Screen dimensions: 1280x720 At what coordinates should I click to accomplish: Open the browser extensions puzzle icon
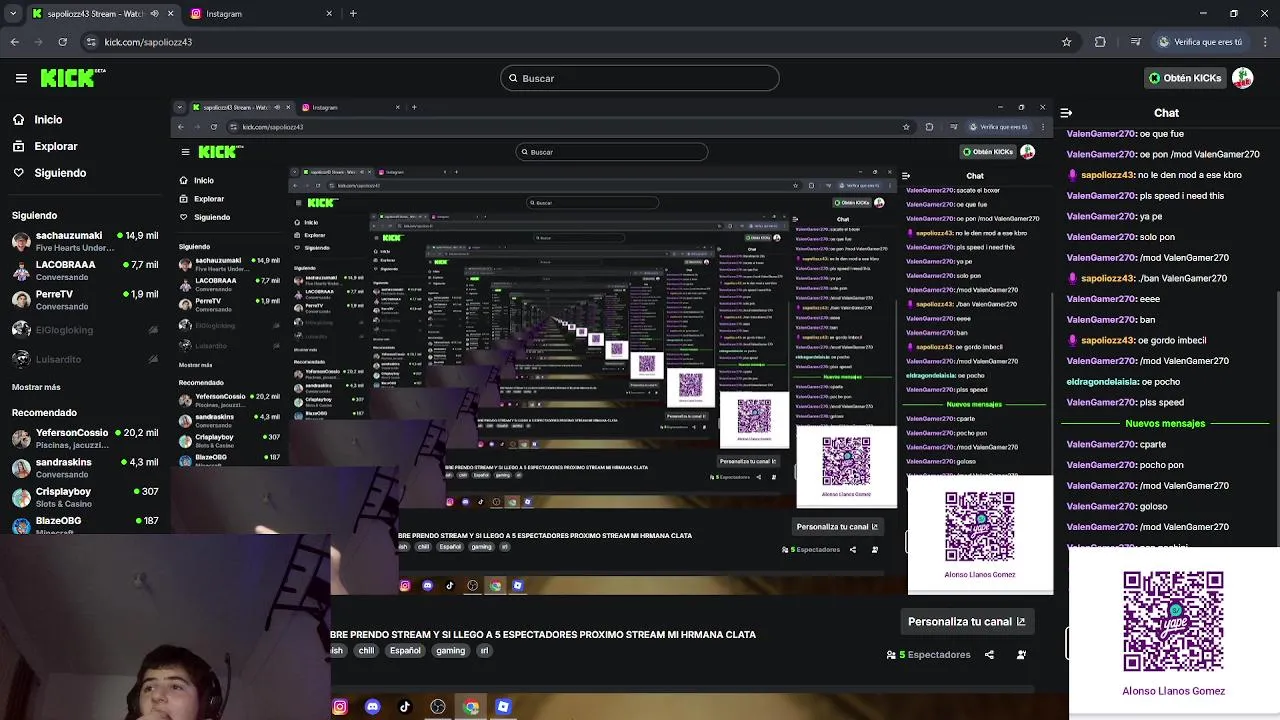1100,42
